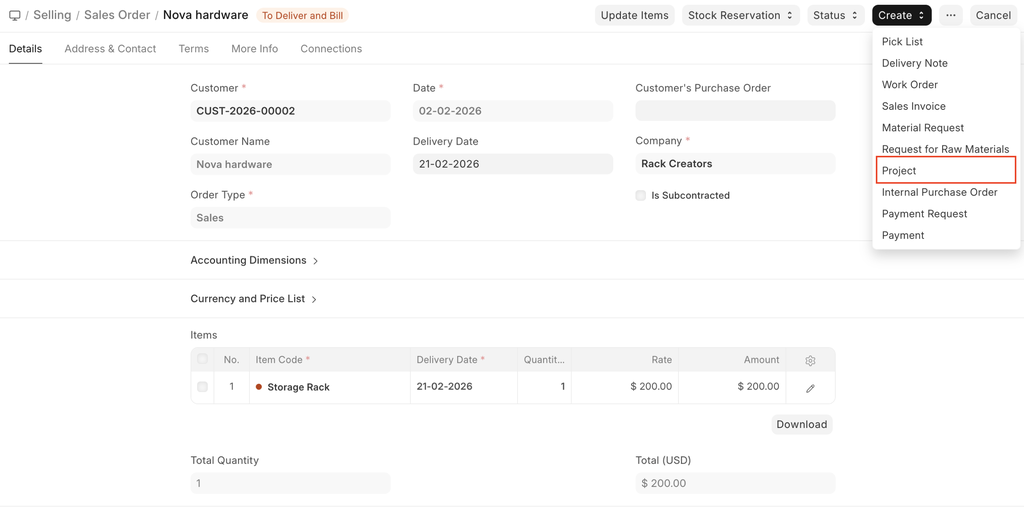Viewport: 1024px width, 507px height.
Task: Open the Status dropdown
Action: tap(835, 16)
